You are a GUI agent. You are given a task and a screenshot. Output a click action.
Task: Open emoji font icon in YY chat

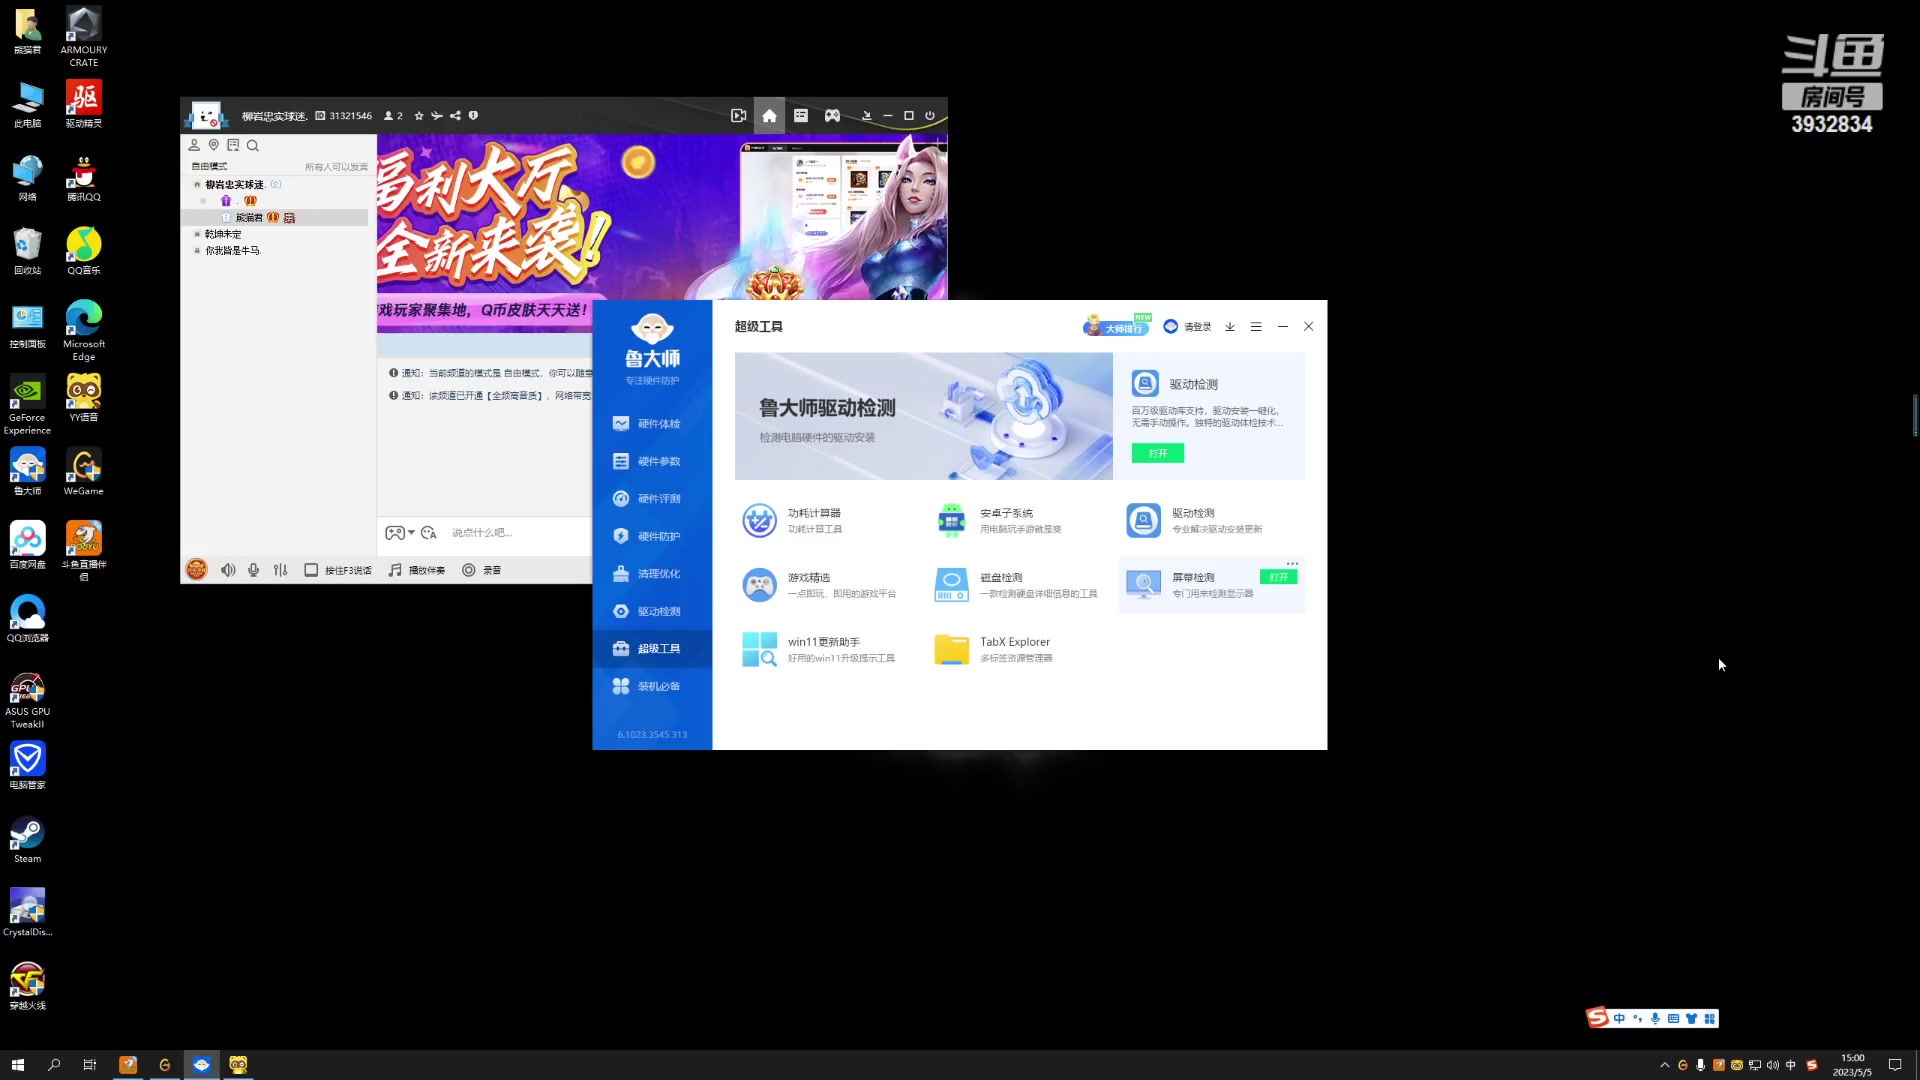click(429, 533)
